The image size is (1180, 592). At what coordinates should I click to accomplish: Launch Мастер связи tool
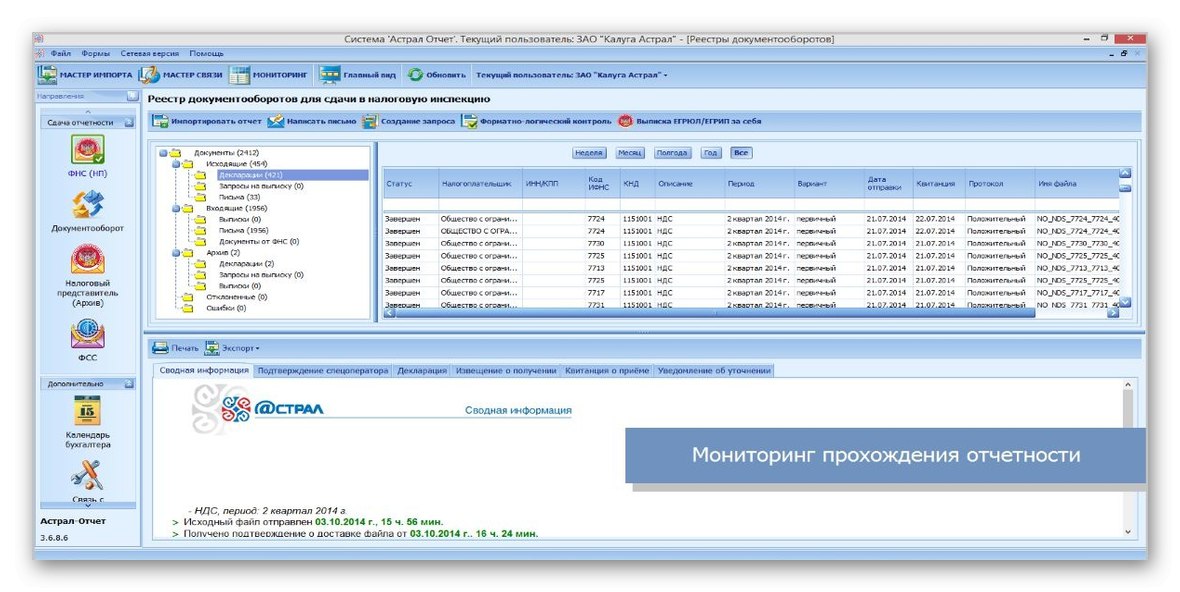tap(181, 75)
